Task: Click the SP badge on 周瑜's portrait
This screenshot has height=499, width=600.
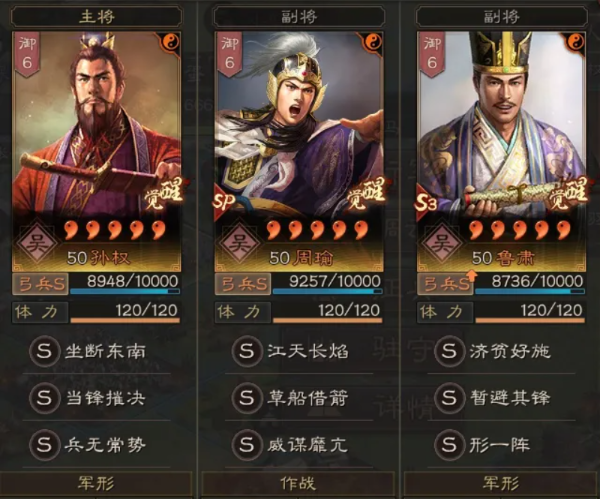Action: 223,202
